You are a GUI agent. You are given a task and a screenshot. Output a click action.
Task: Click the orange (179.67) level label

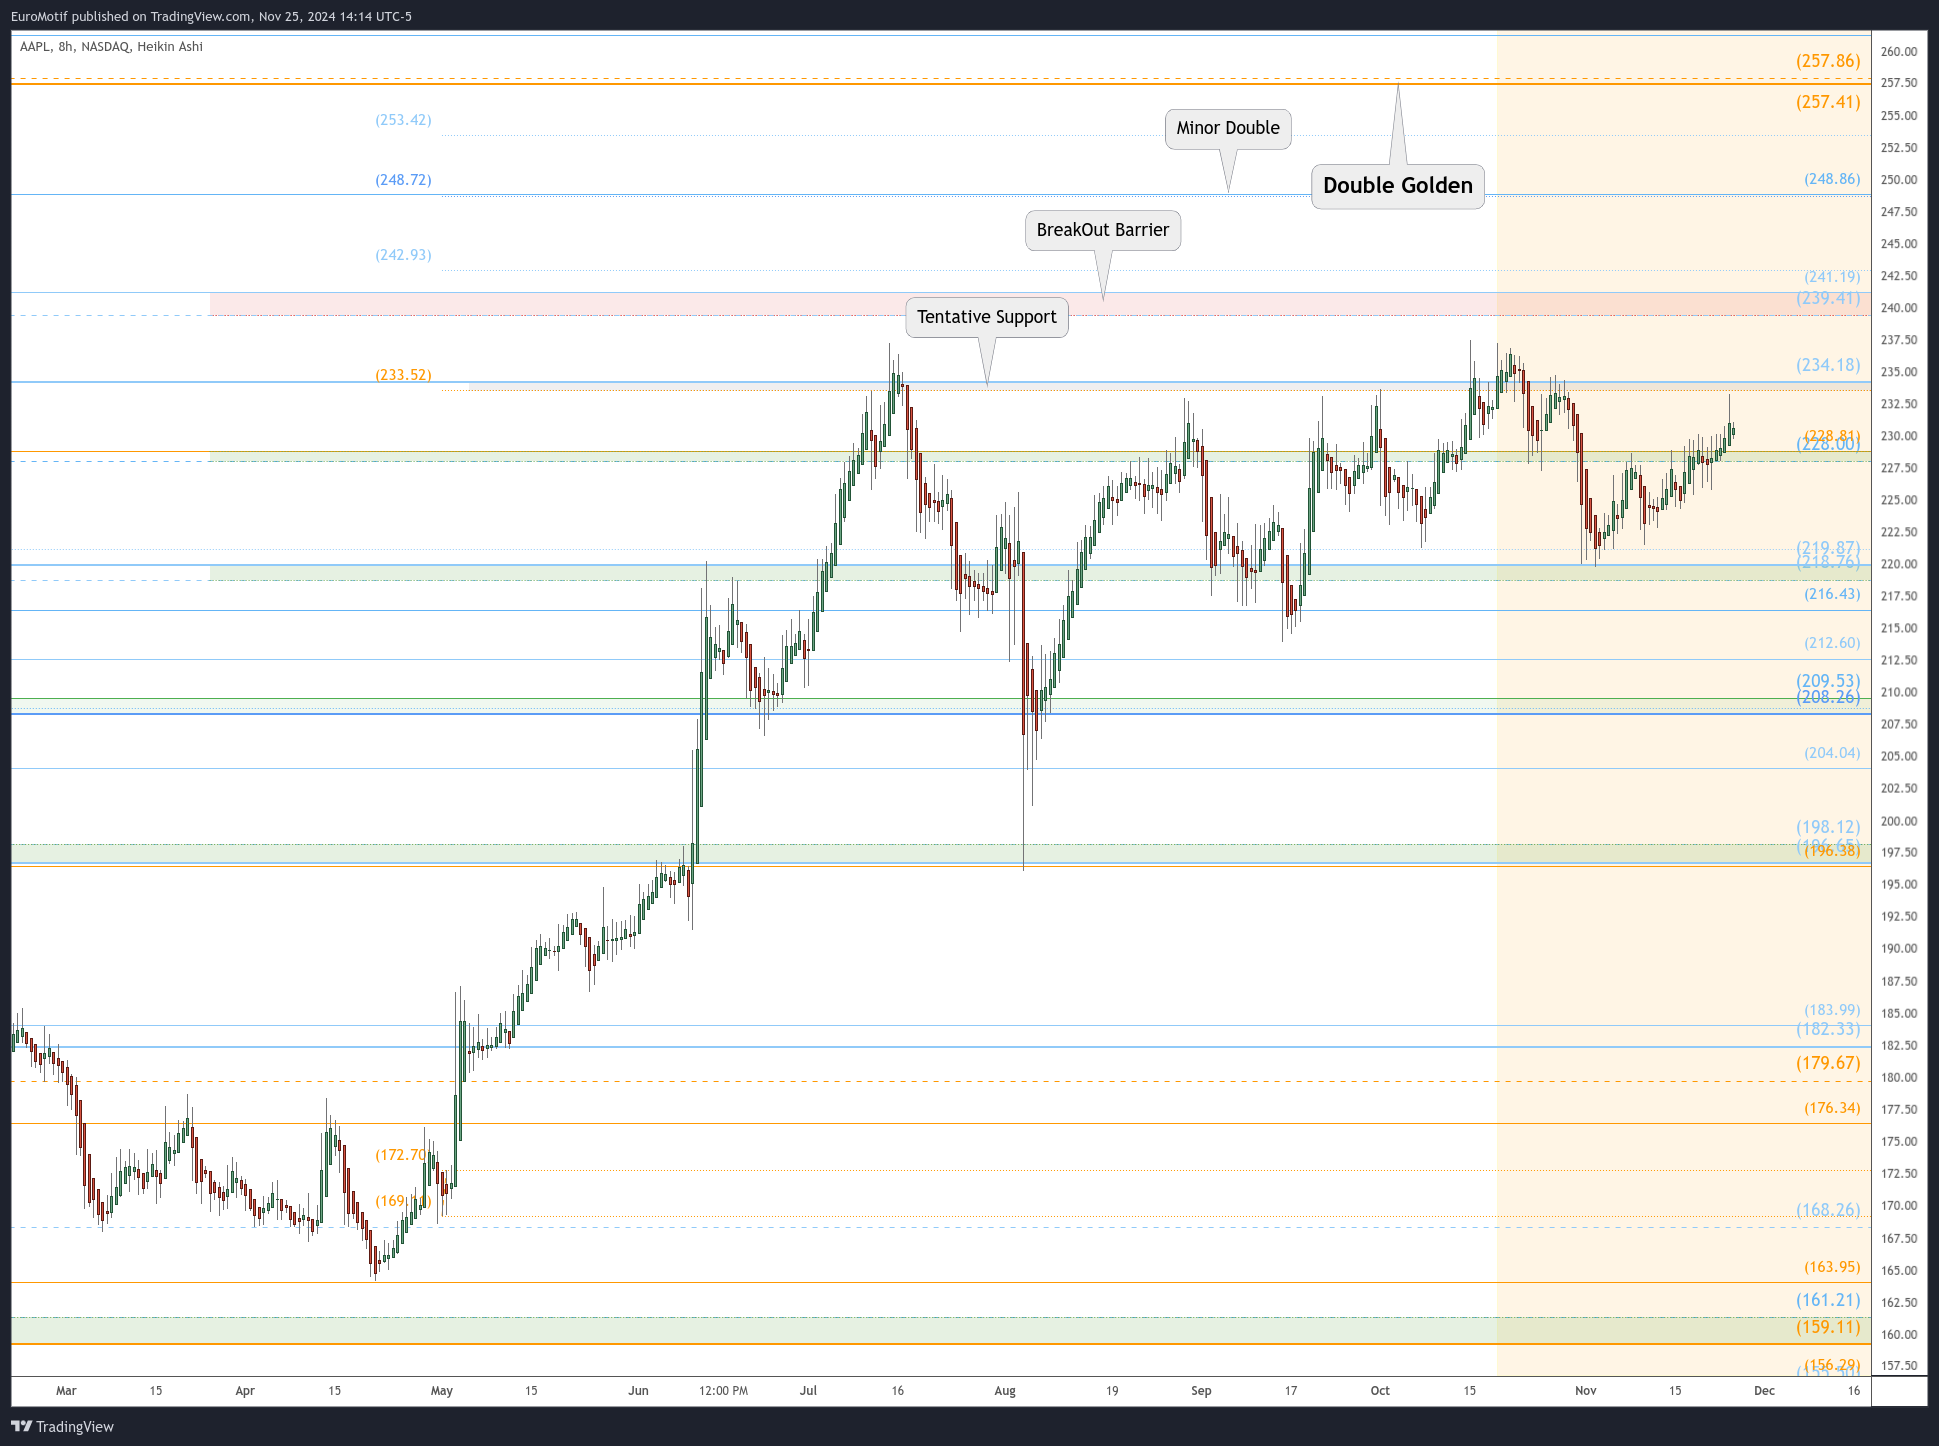pyautogui.click(x=1828, y=1063)
